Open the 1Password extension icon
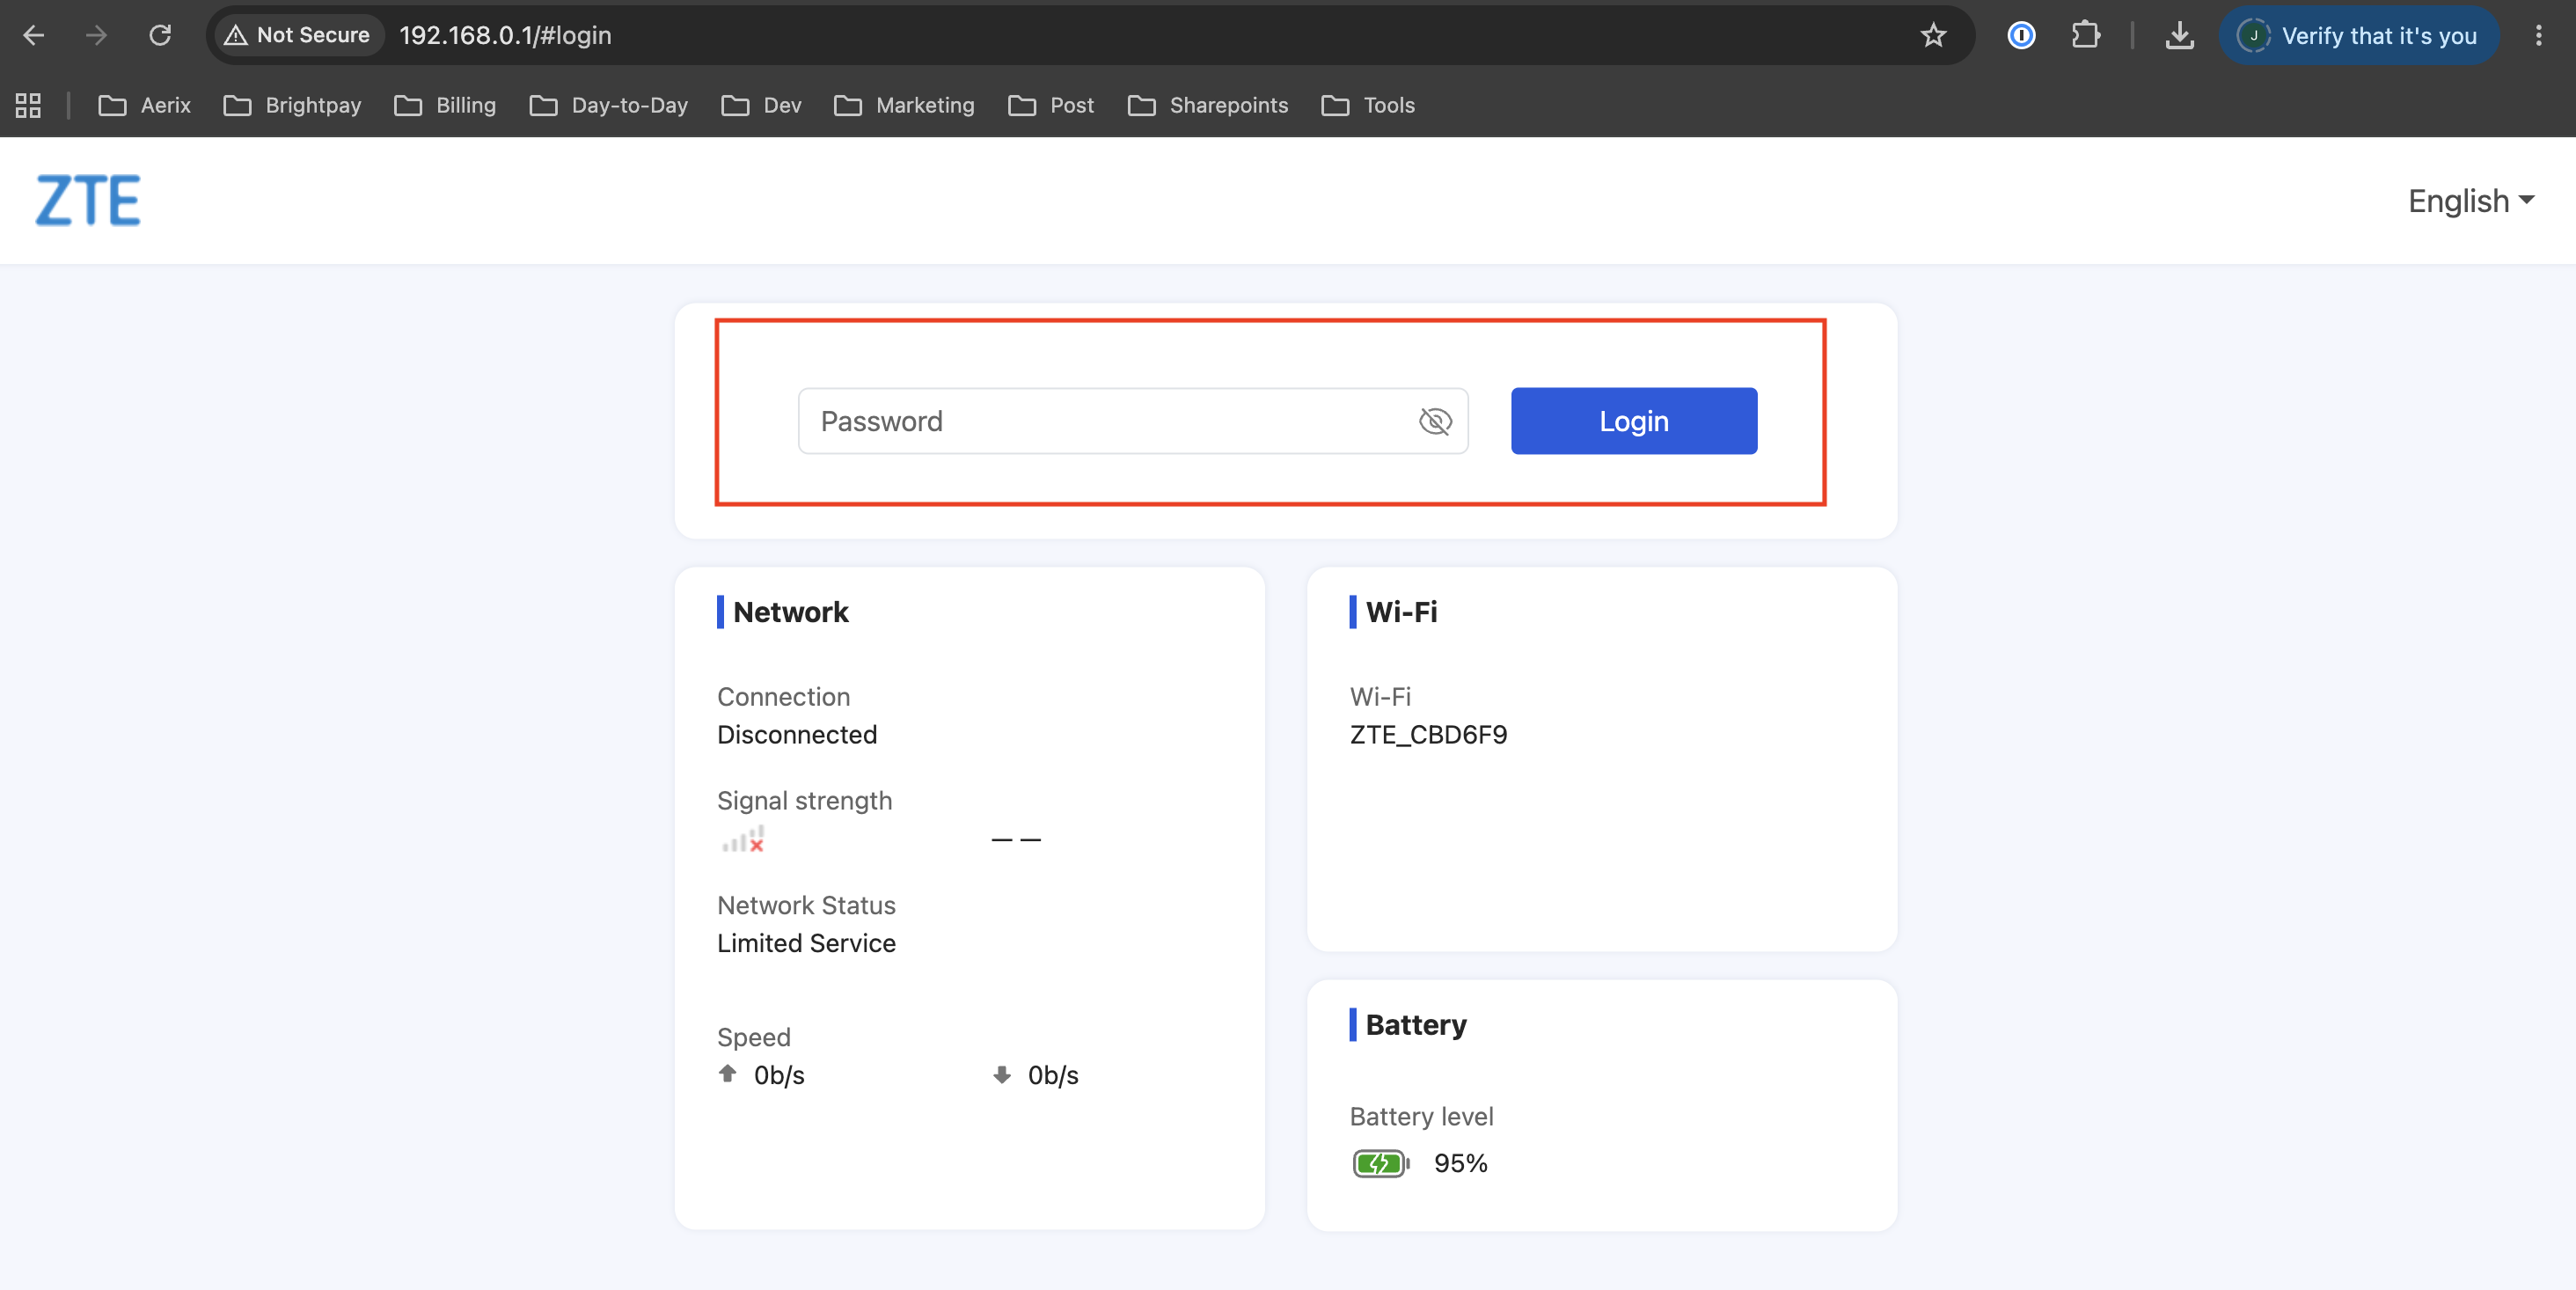 coord(2021,35)
